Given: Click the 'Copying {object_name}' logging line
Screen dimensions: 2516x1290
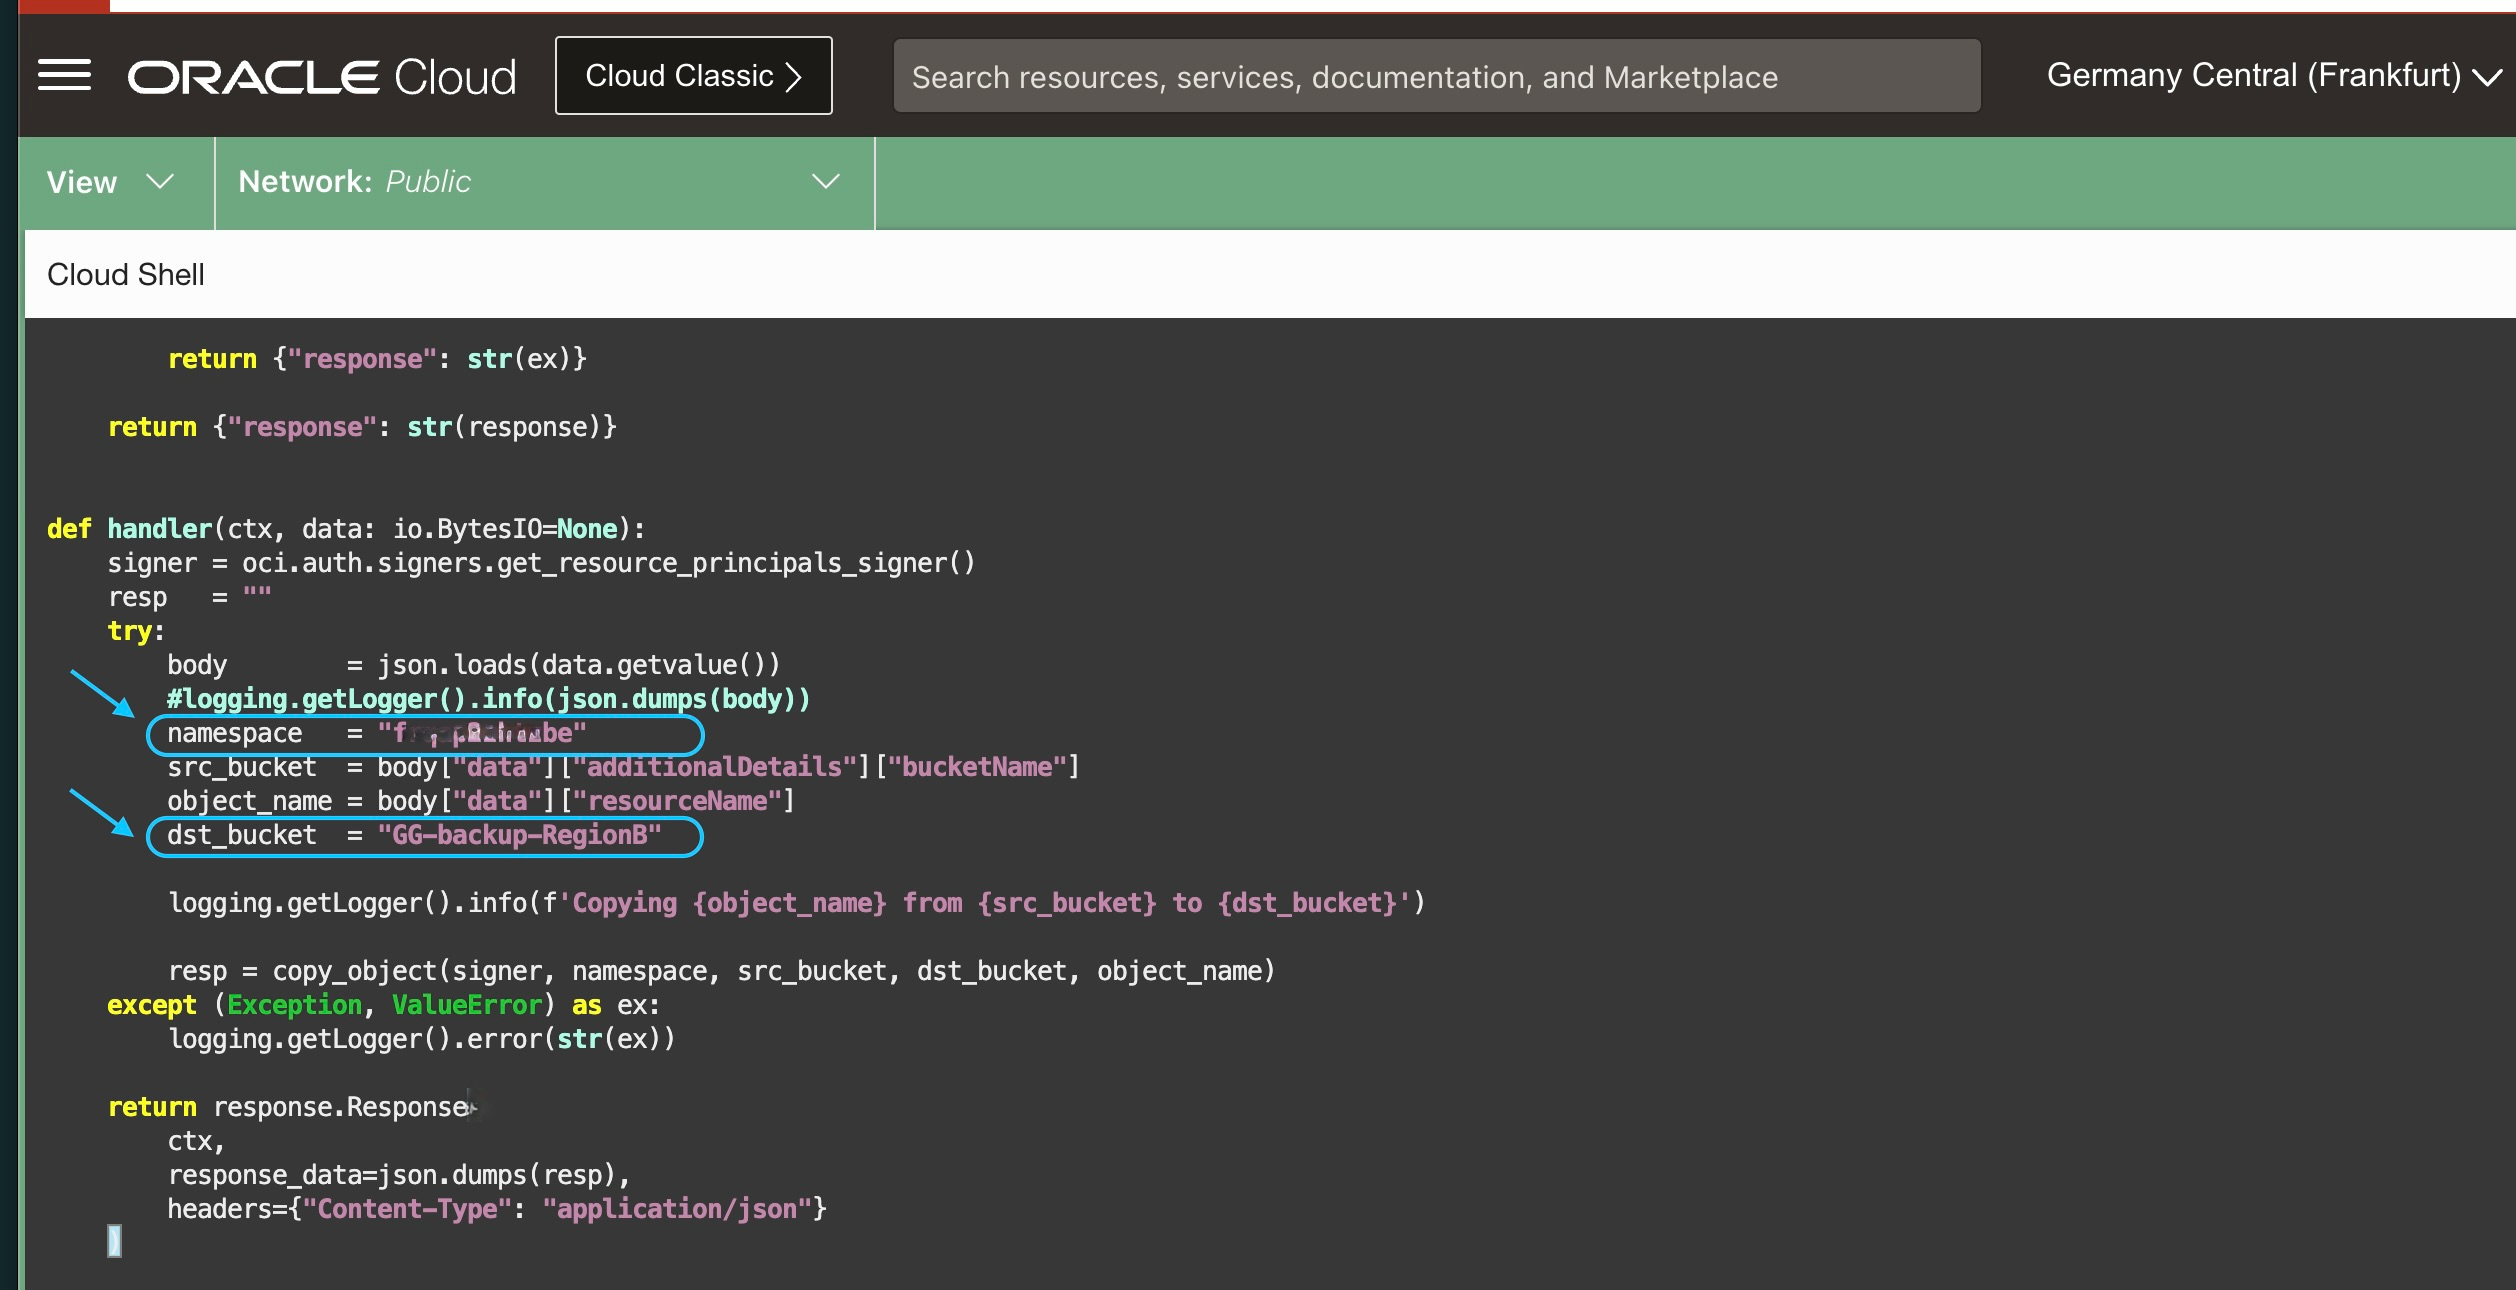Looking at the screenshot, I should pos(796,904).
